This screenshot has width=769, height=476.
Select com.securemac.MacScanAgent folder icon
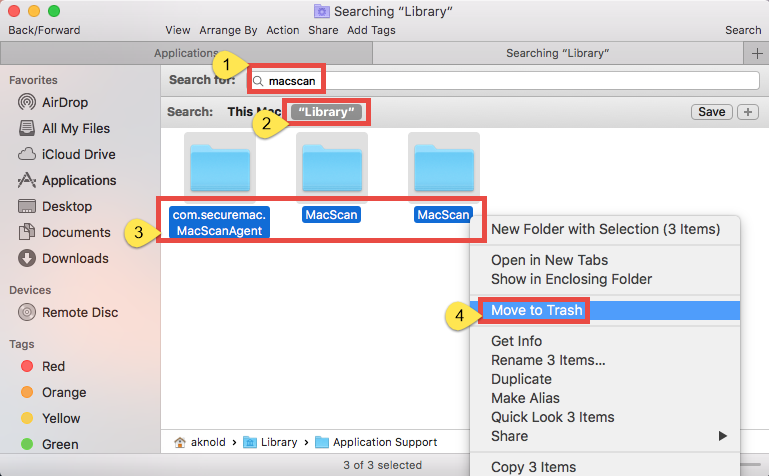[220, 168]
